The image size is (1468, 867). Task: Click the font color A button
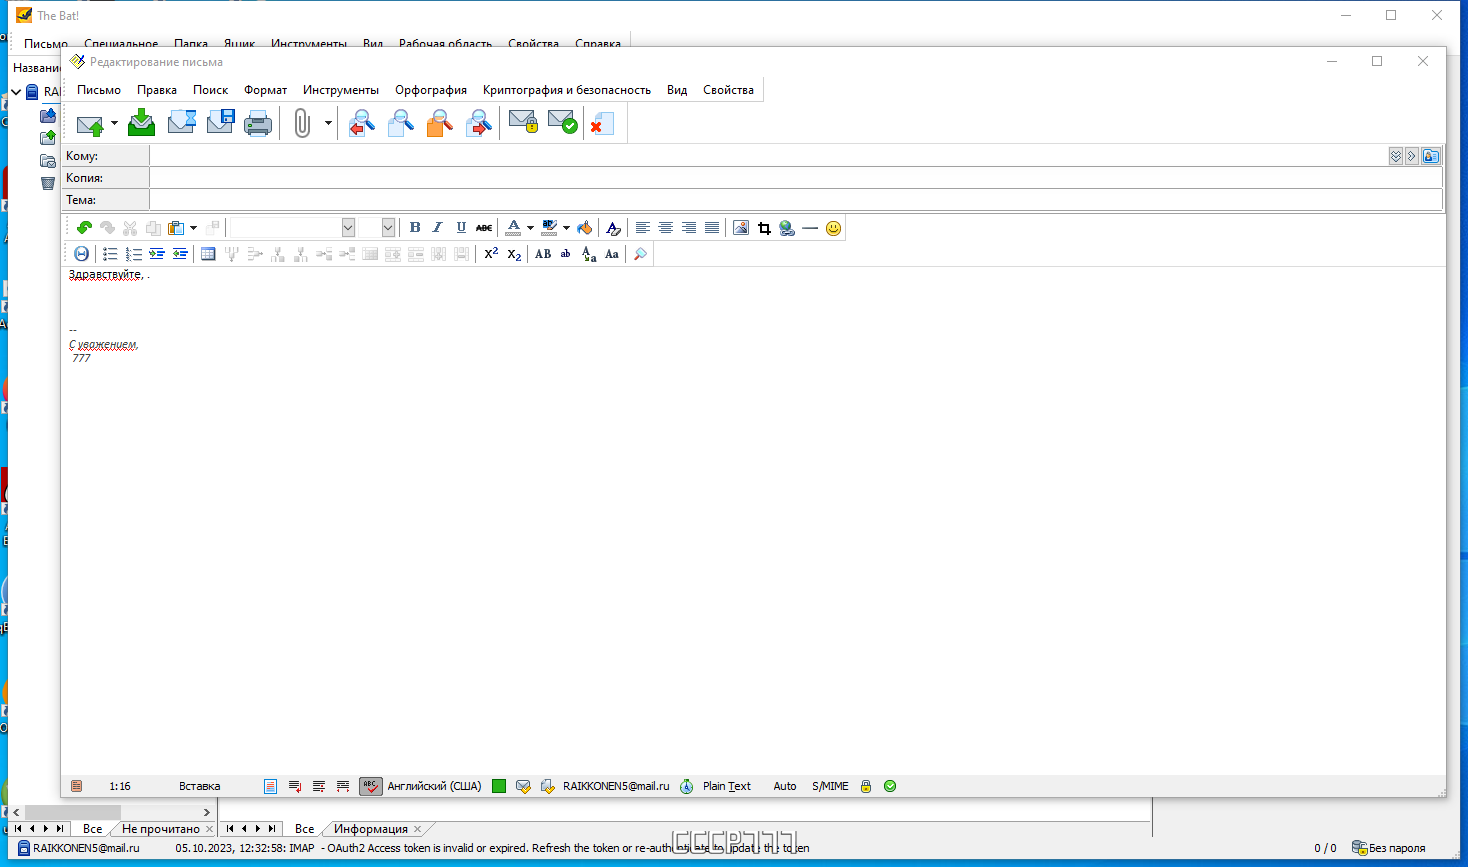pos(513,228)
